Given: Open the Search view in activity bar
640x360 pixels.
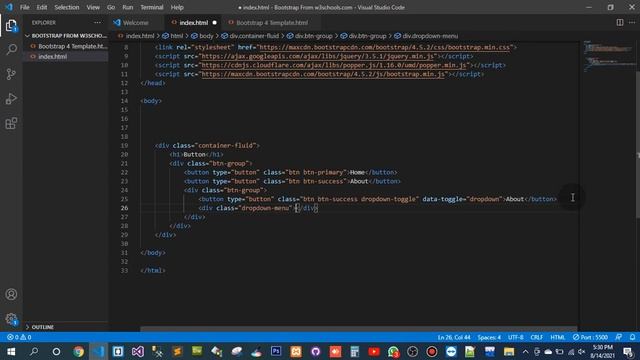Looking at the screenshot, I should 11,50.
